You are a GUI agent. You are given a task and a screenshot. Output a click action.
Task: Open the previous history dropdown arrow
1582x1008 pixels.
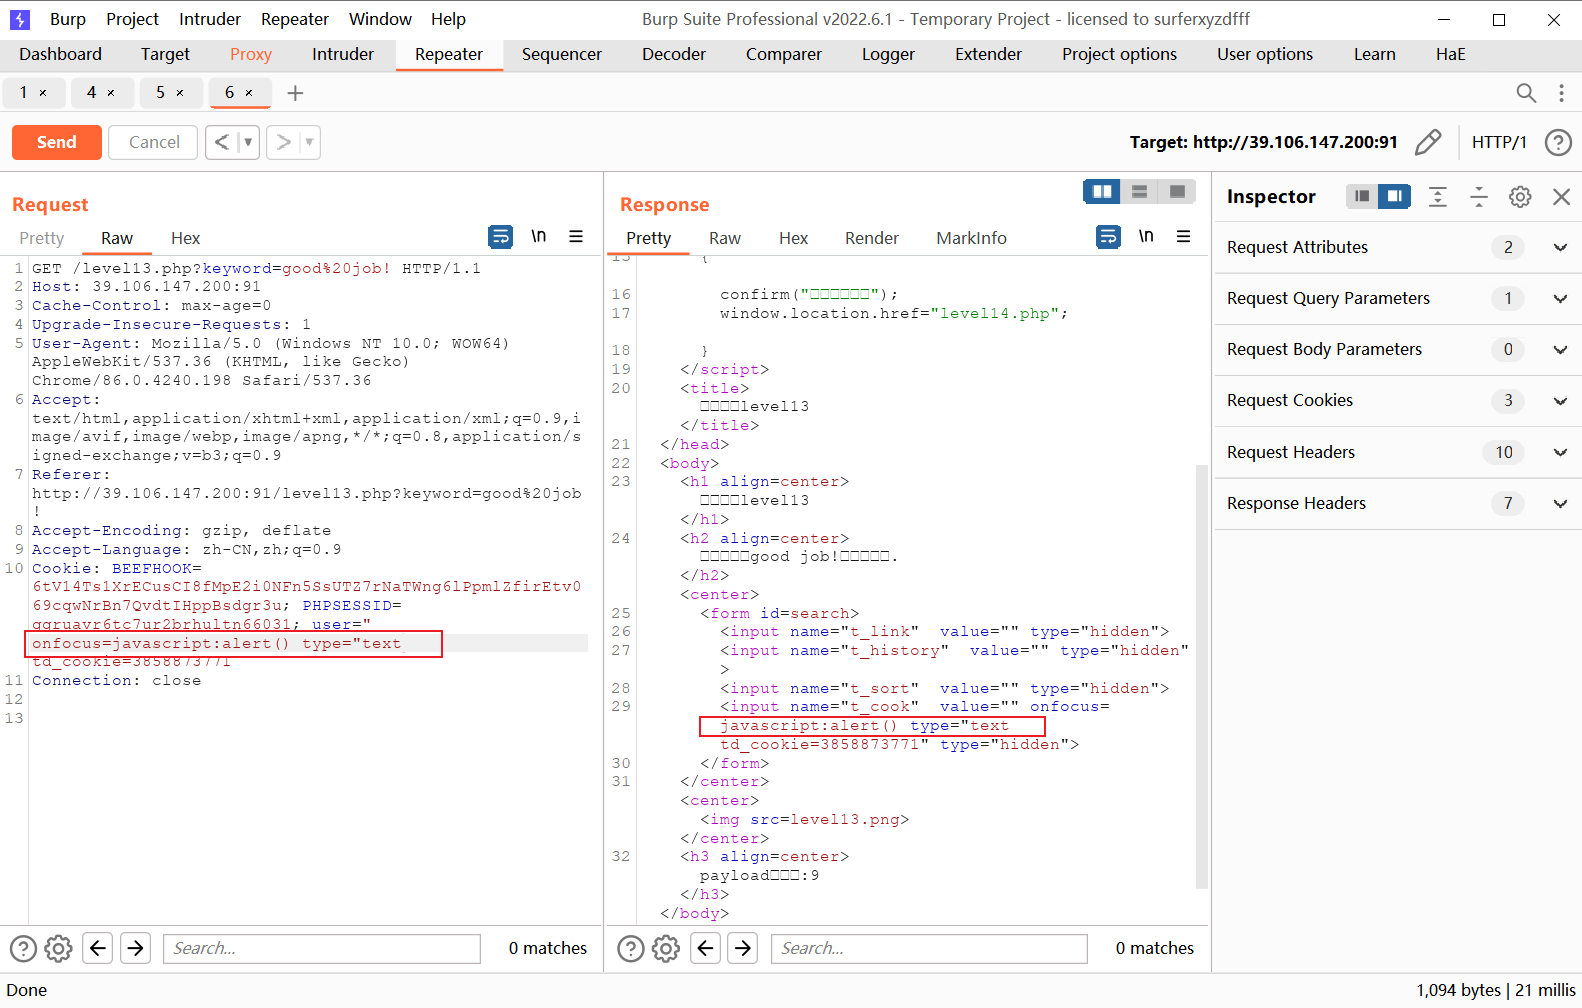[x=248, y=142]
